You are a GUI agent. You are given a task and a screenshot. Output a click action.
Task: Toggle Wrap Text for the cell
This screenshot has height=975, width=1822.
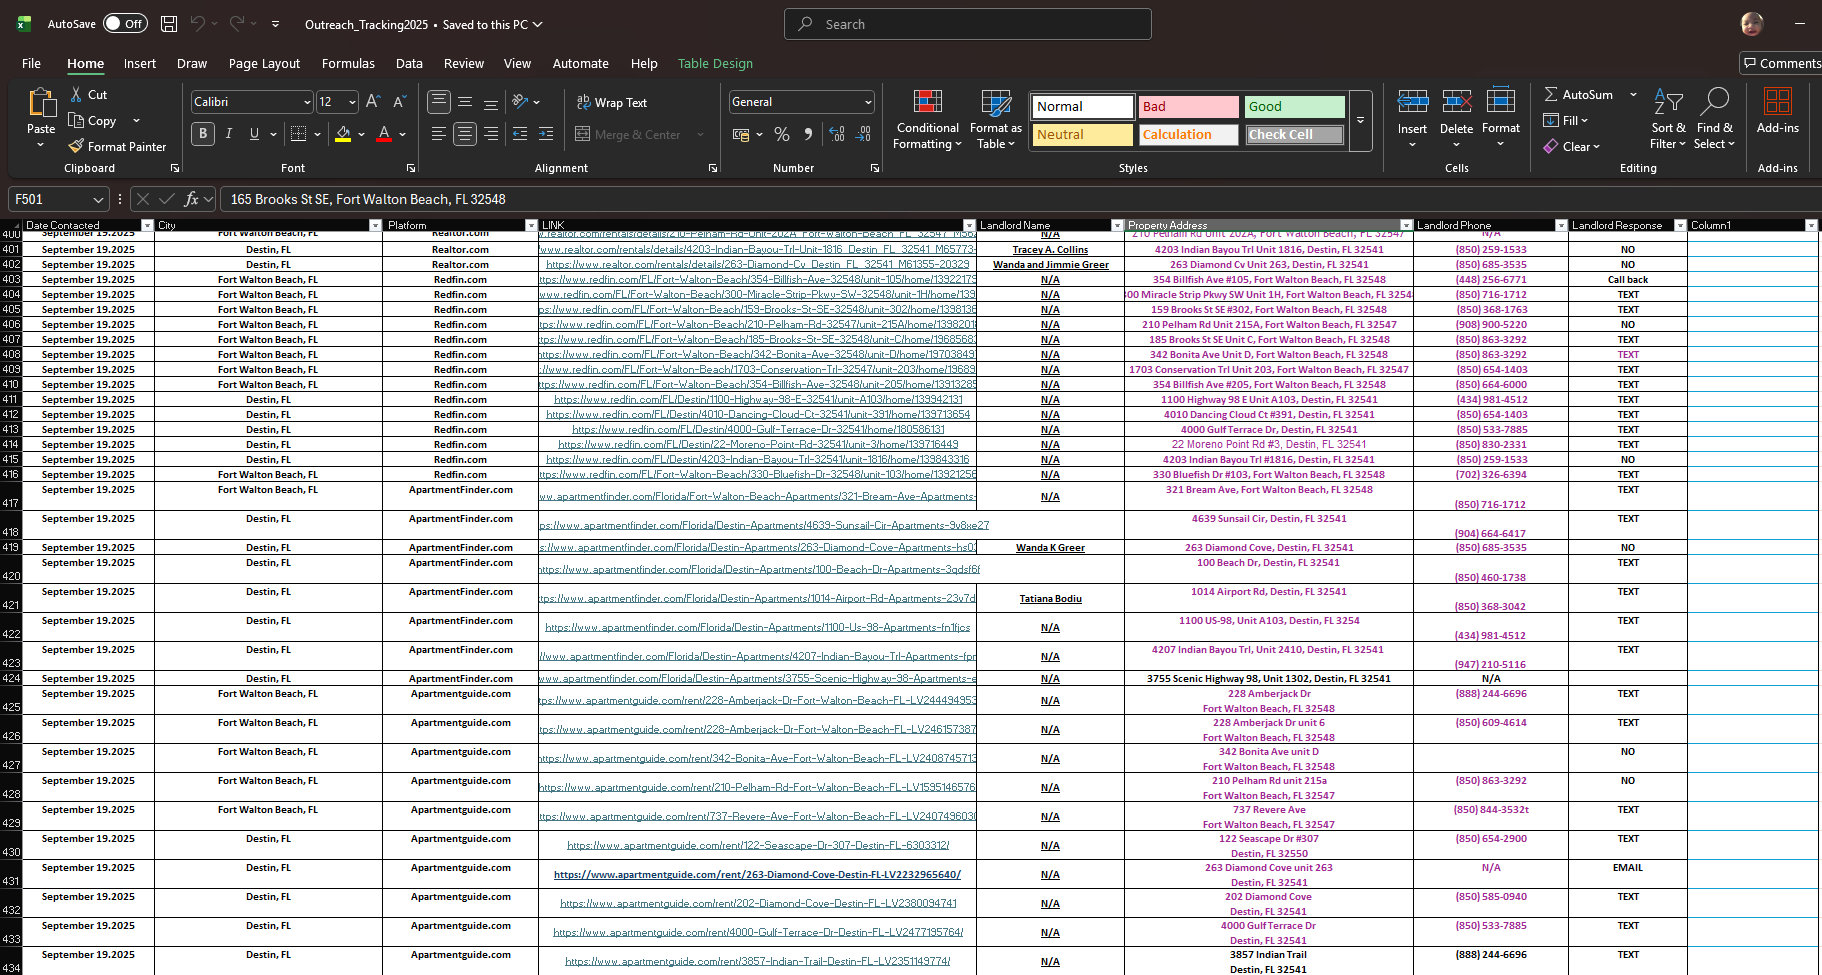611,102
